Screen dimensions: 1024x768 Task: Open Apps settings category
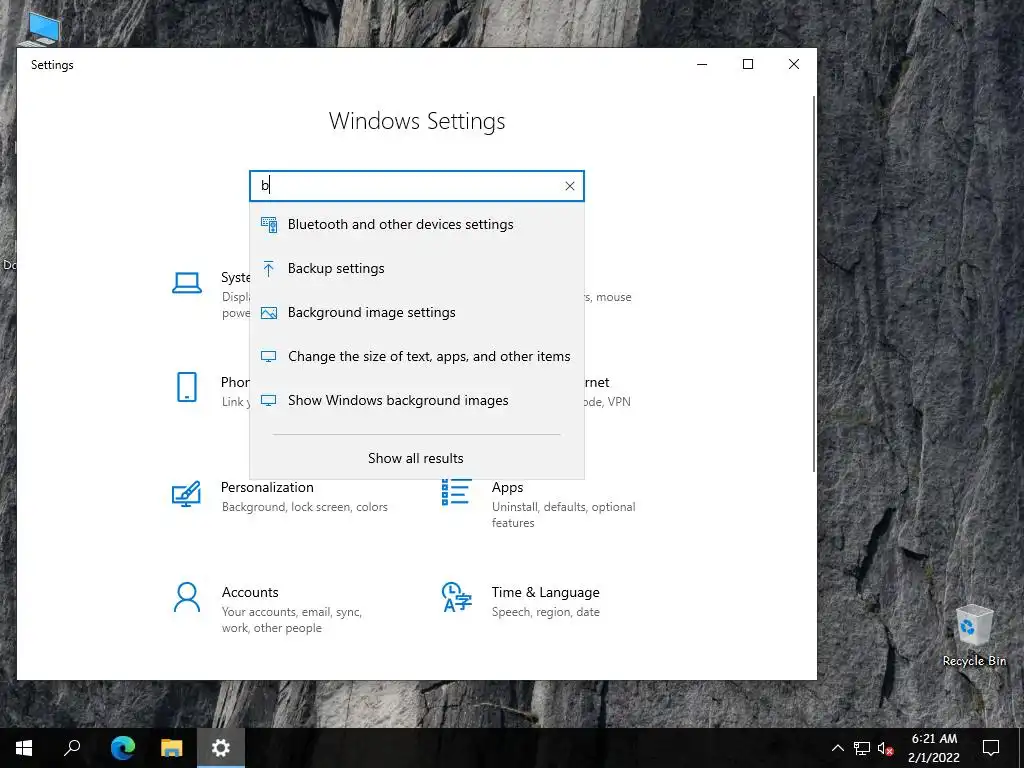[x=539, y=504]
